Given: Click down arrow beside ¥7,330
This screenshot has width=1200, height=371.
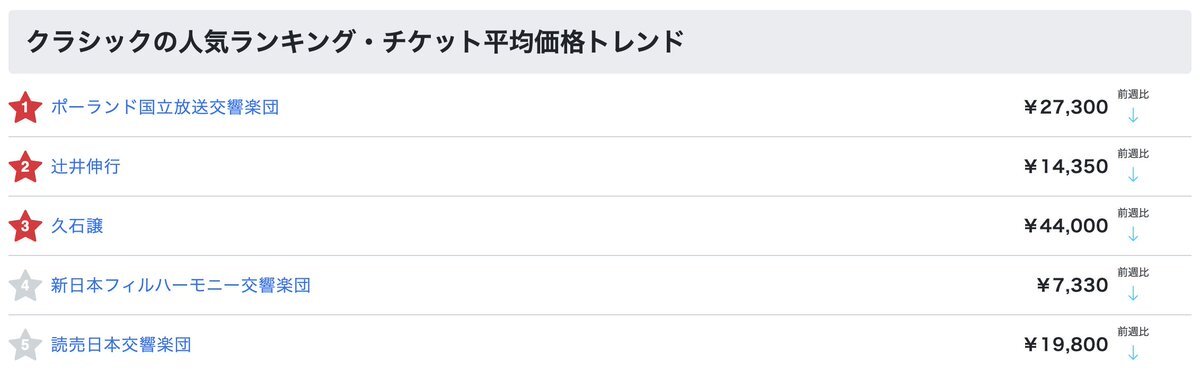Looking at the screenshot, I should click(1133, 293).
